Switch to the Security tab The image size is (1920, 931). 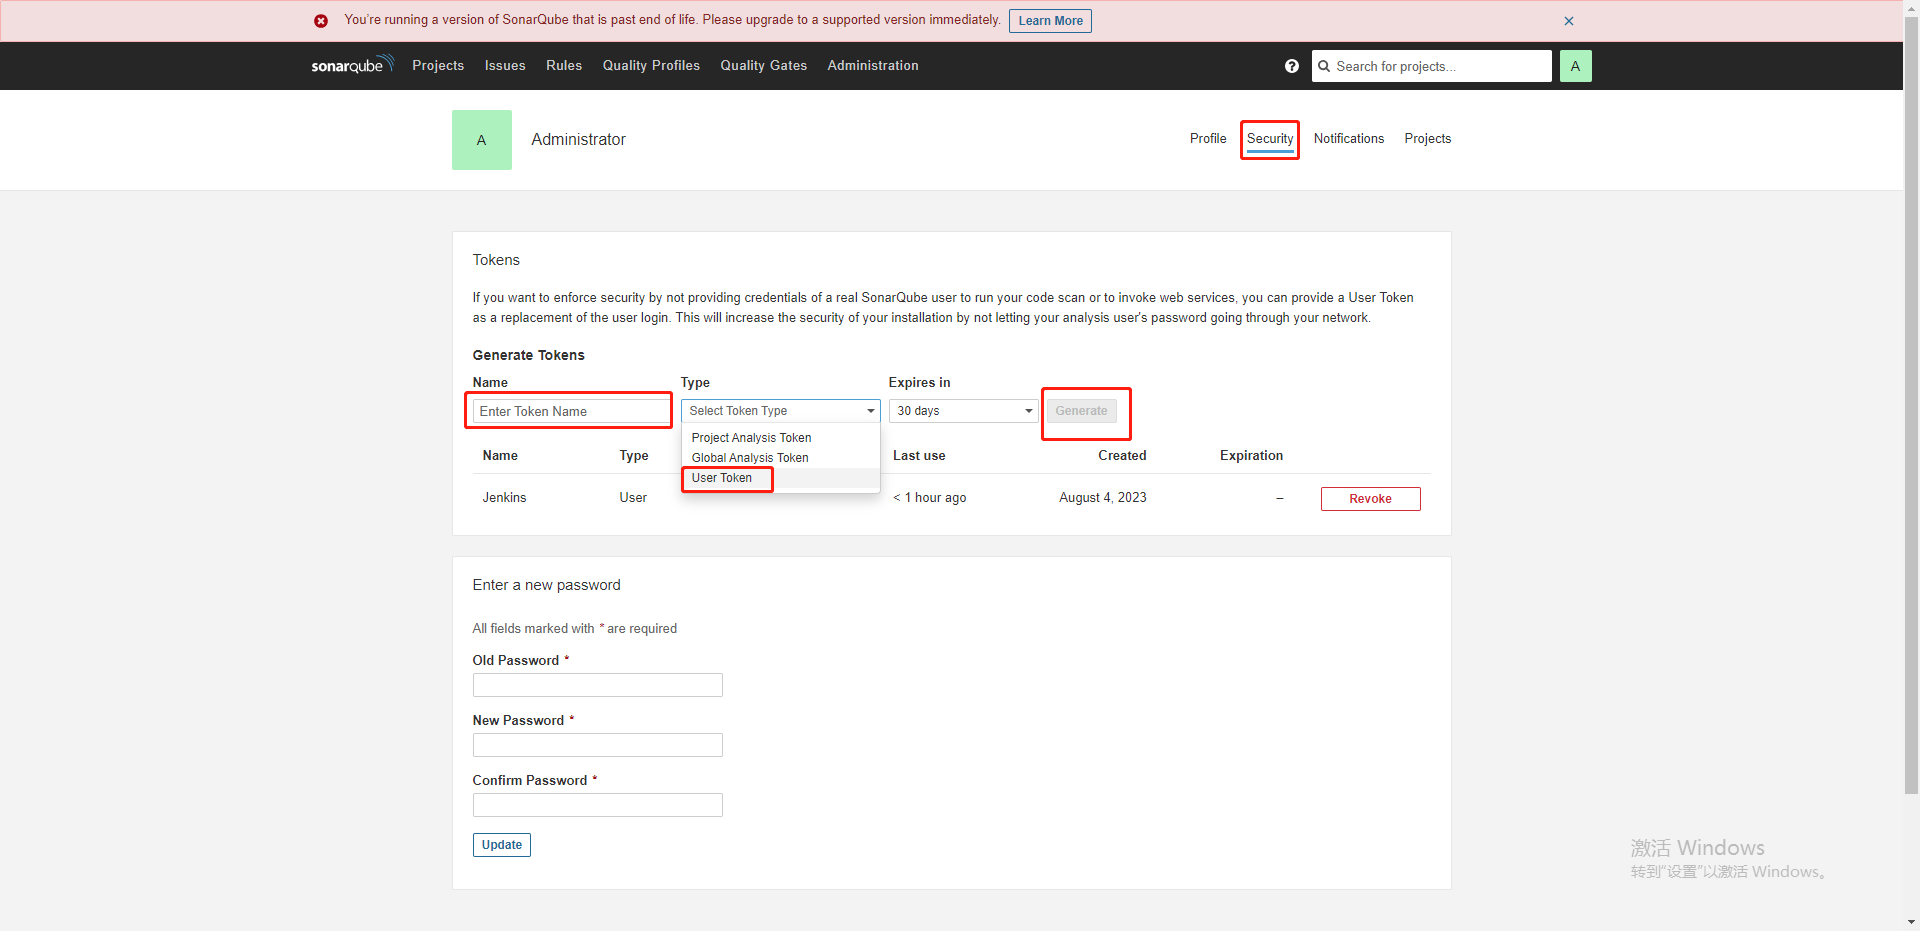coord(1270,138)
